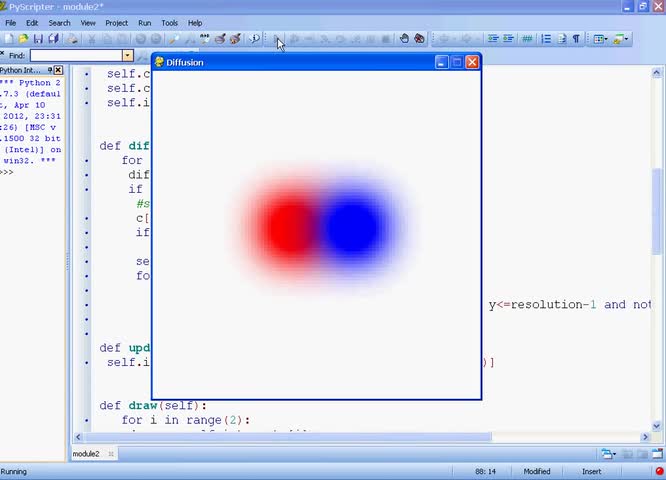Pin the Python Interpreter panel
The height and width of the screenshot is (480, 666).
point(50,70)
